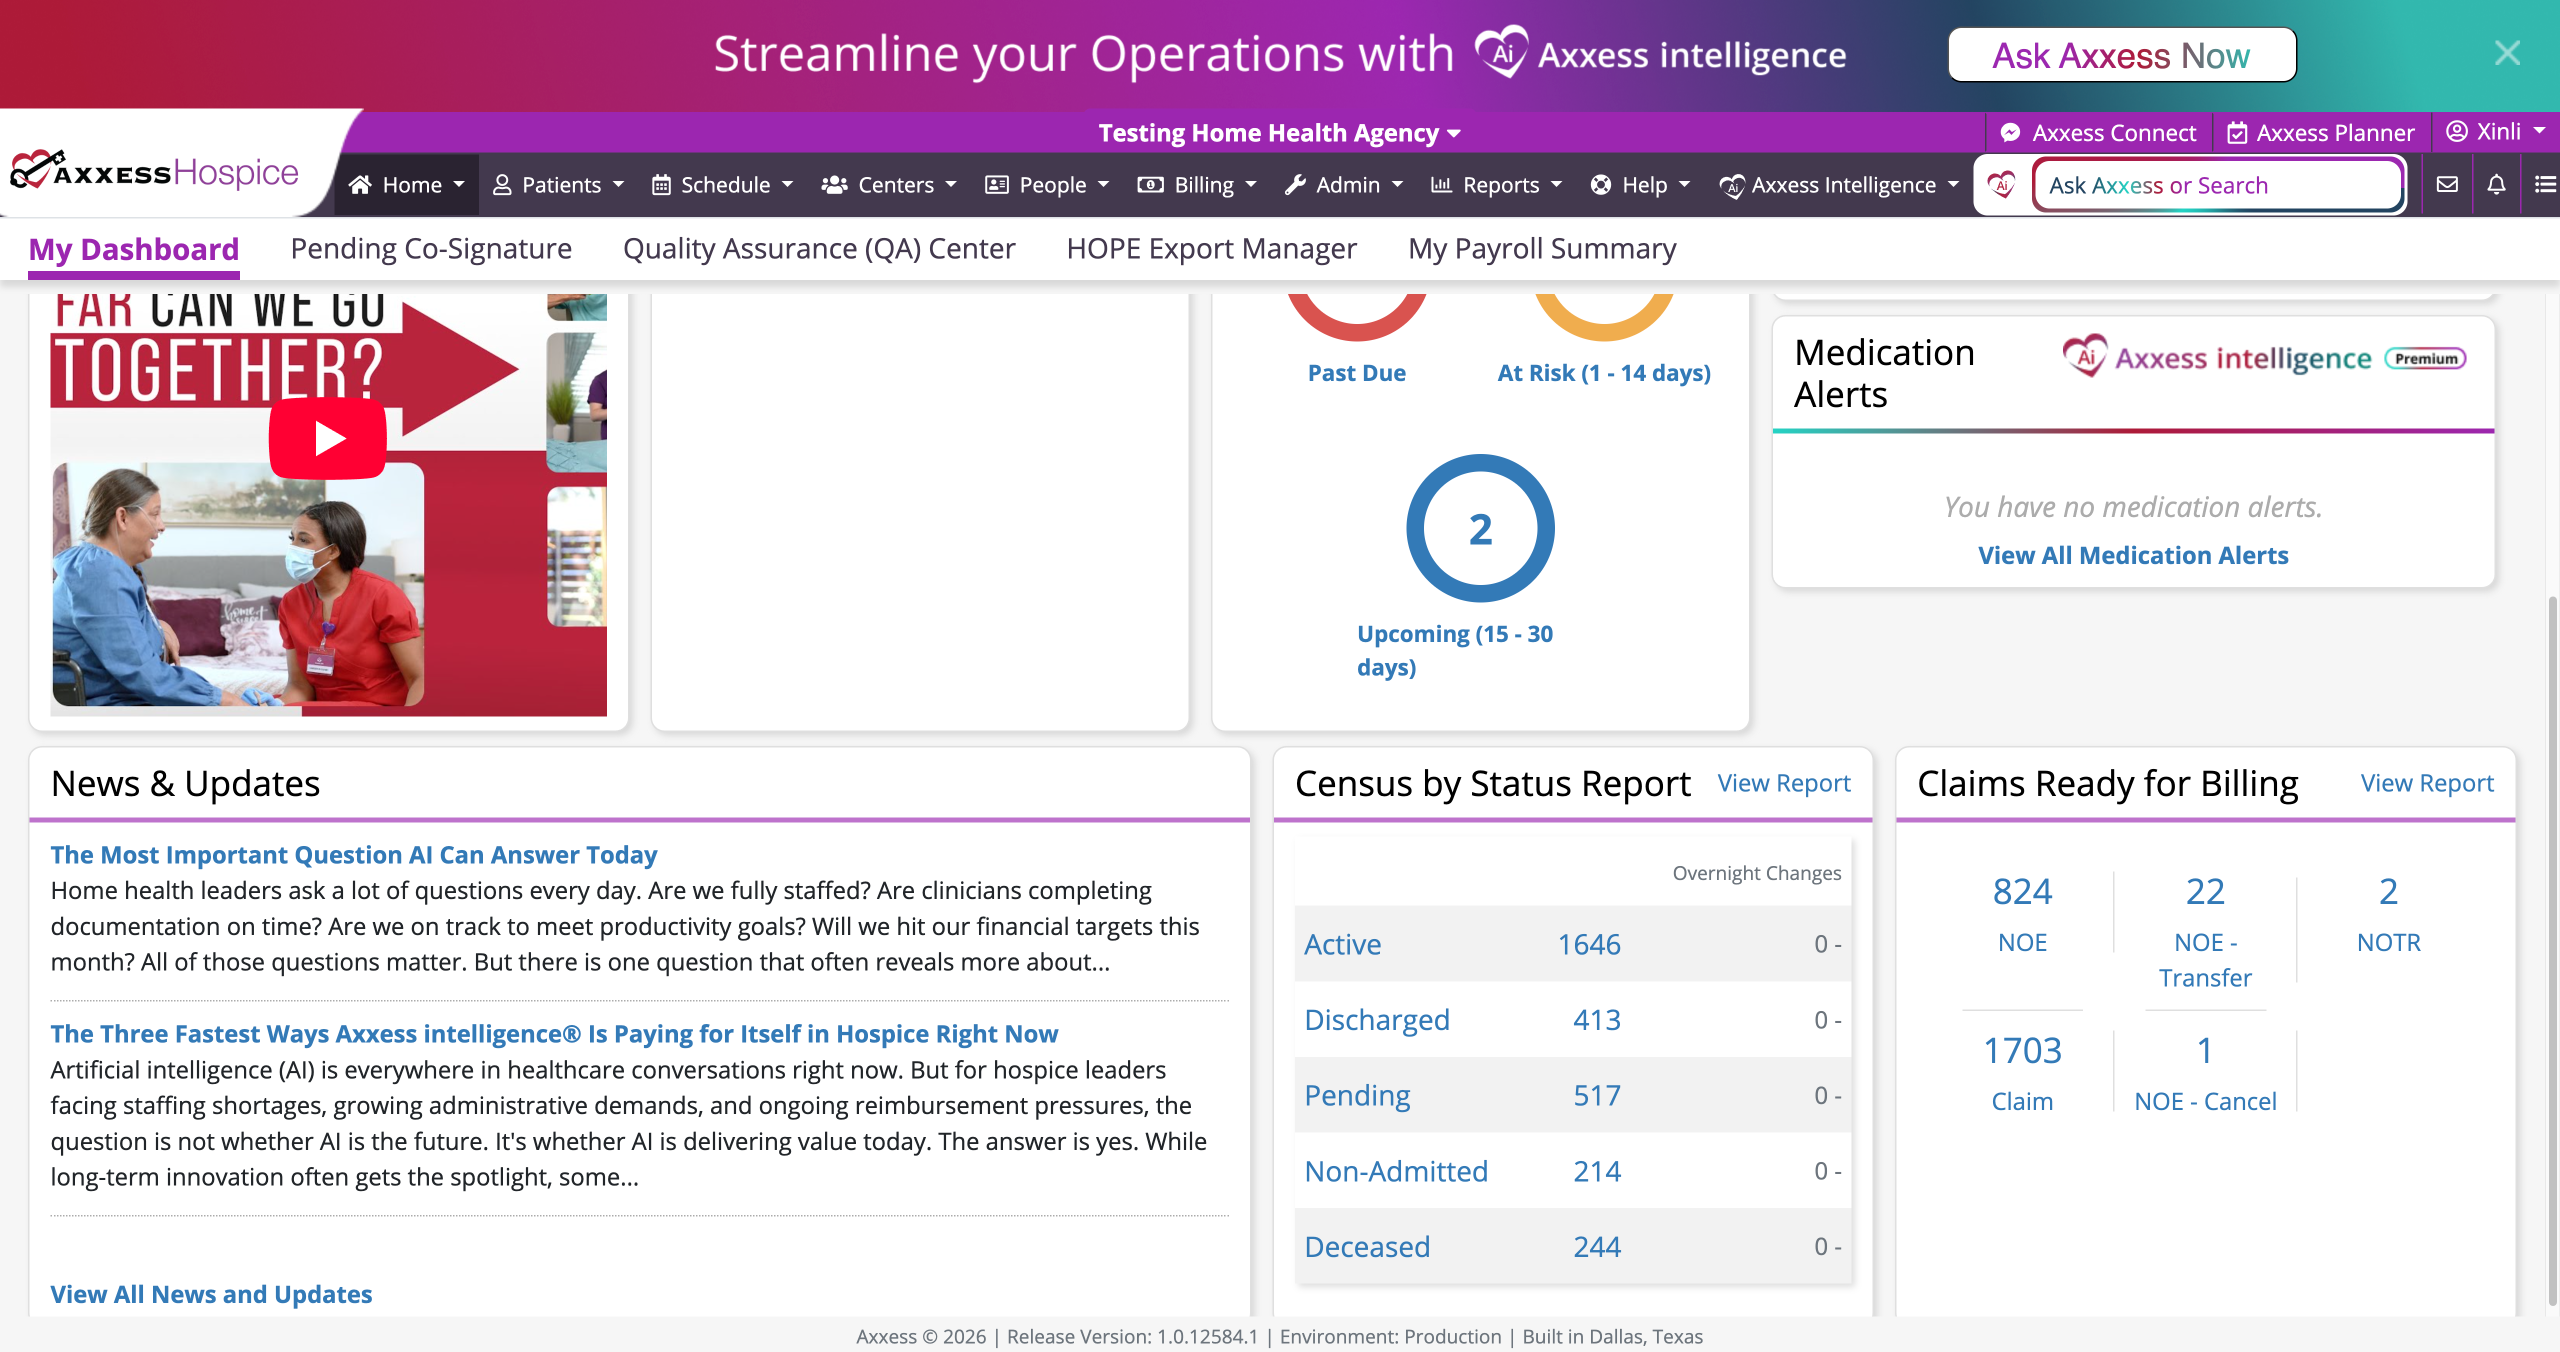Read 'The Most Important Question AI' article
Image resolution: width=2560 pixels, height=1352 pixels.
(354, 855)
